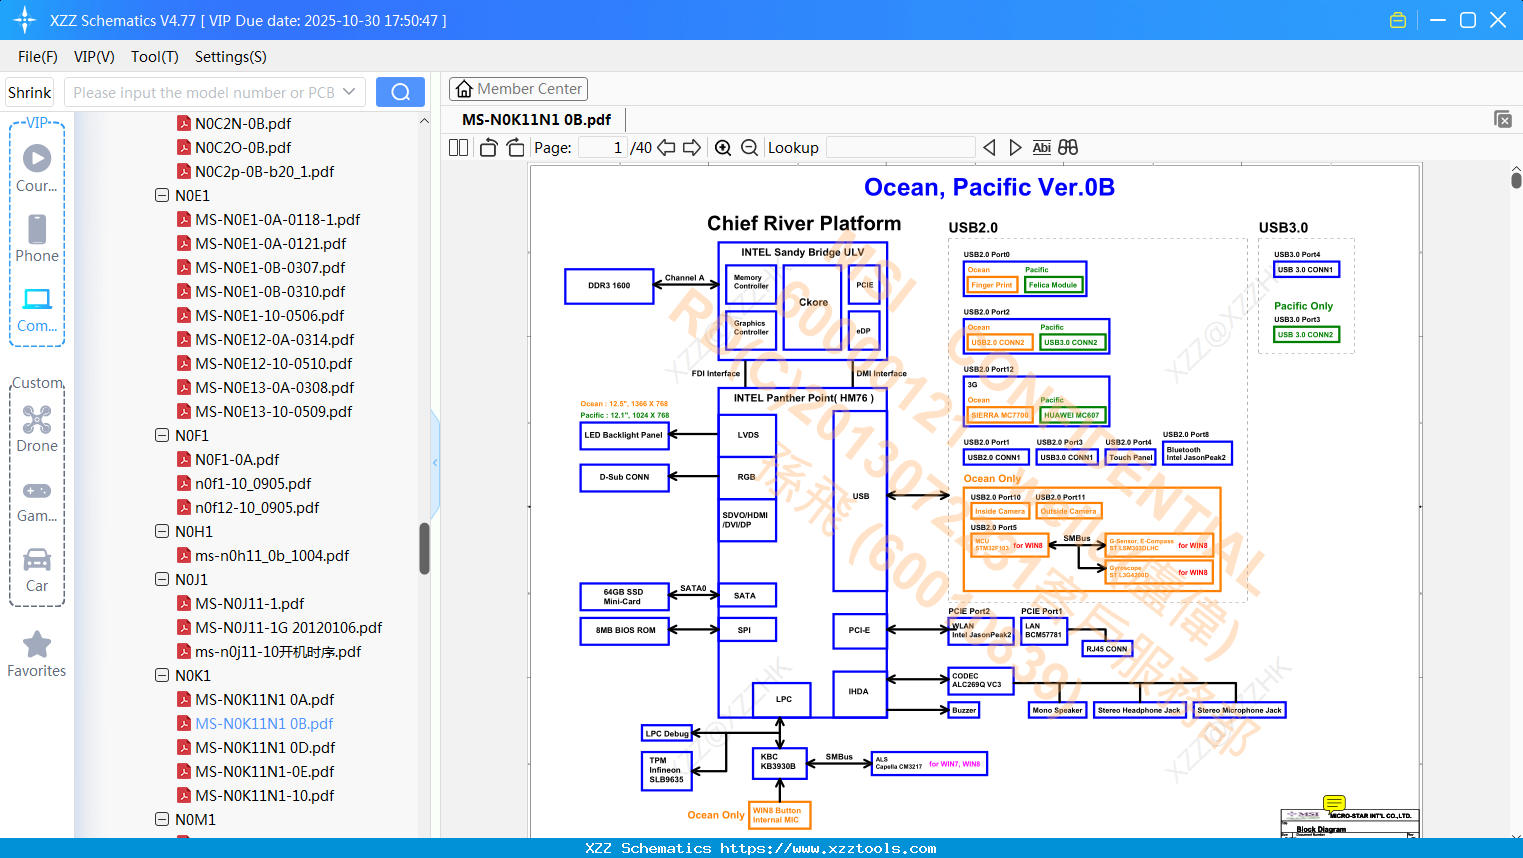
Task: Collapse the N0J1 folder
Action: pos(162,579)
